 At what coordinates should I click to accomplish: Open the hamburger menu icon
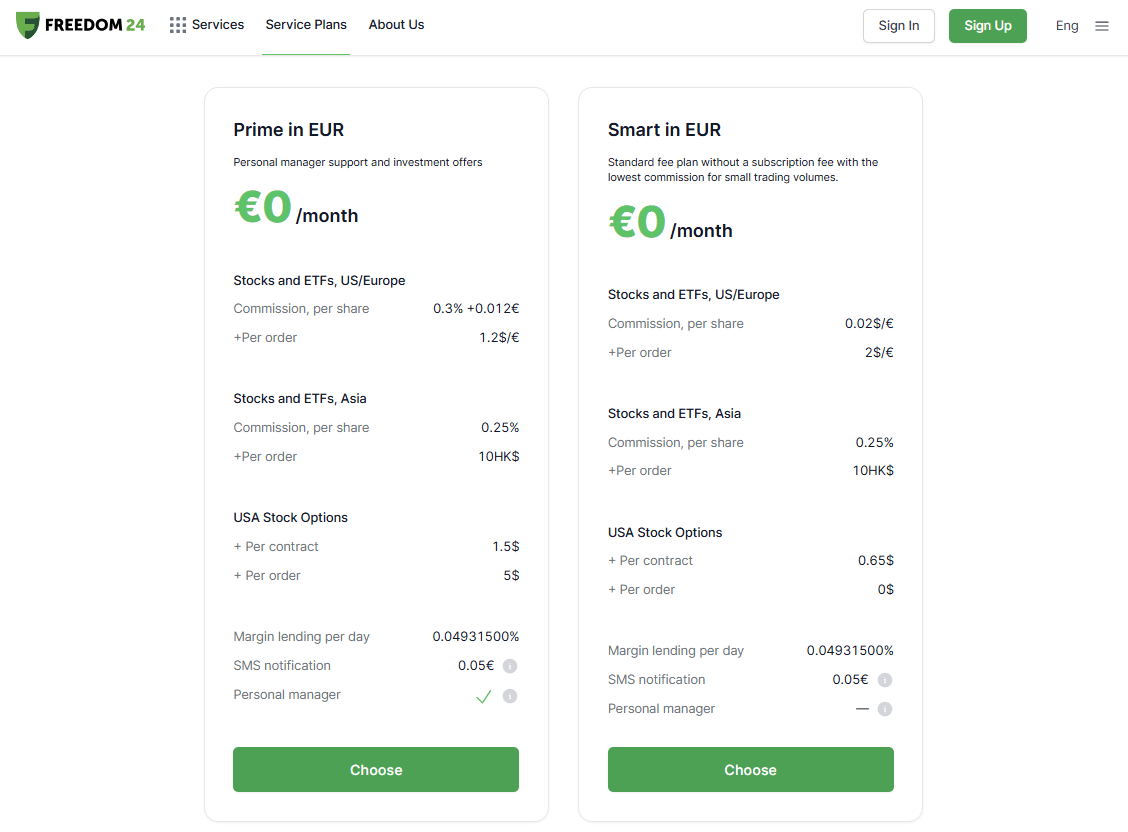1101,26
